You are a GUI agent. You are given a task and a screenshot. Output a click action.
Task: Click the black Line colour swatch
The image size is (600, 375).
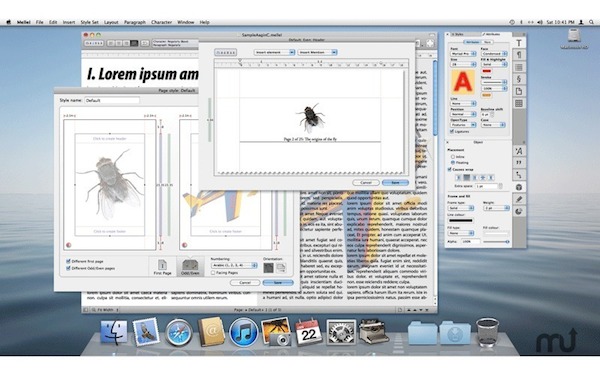[x=460, y=220]
